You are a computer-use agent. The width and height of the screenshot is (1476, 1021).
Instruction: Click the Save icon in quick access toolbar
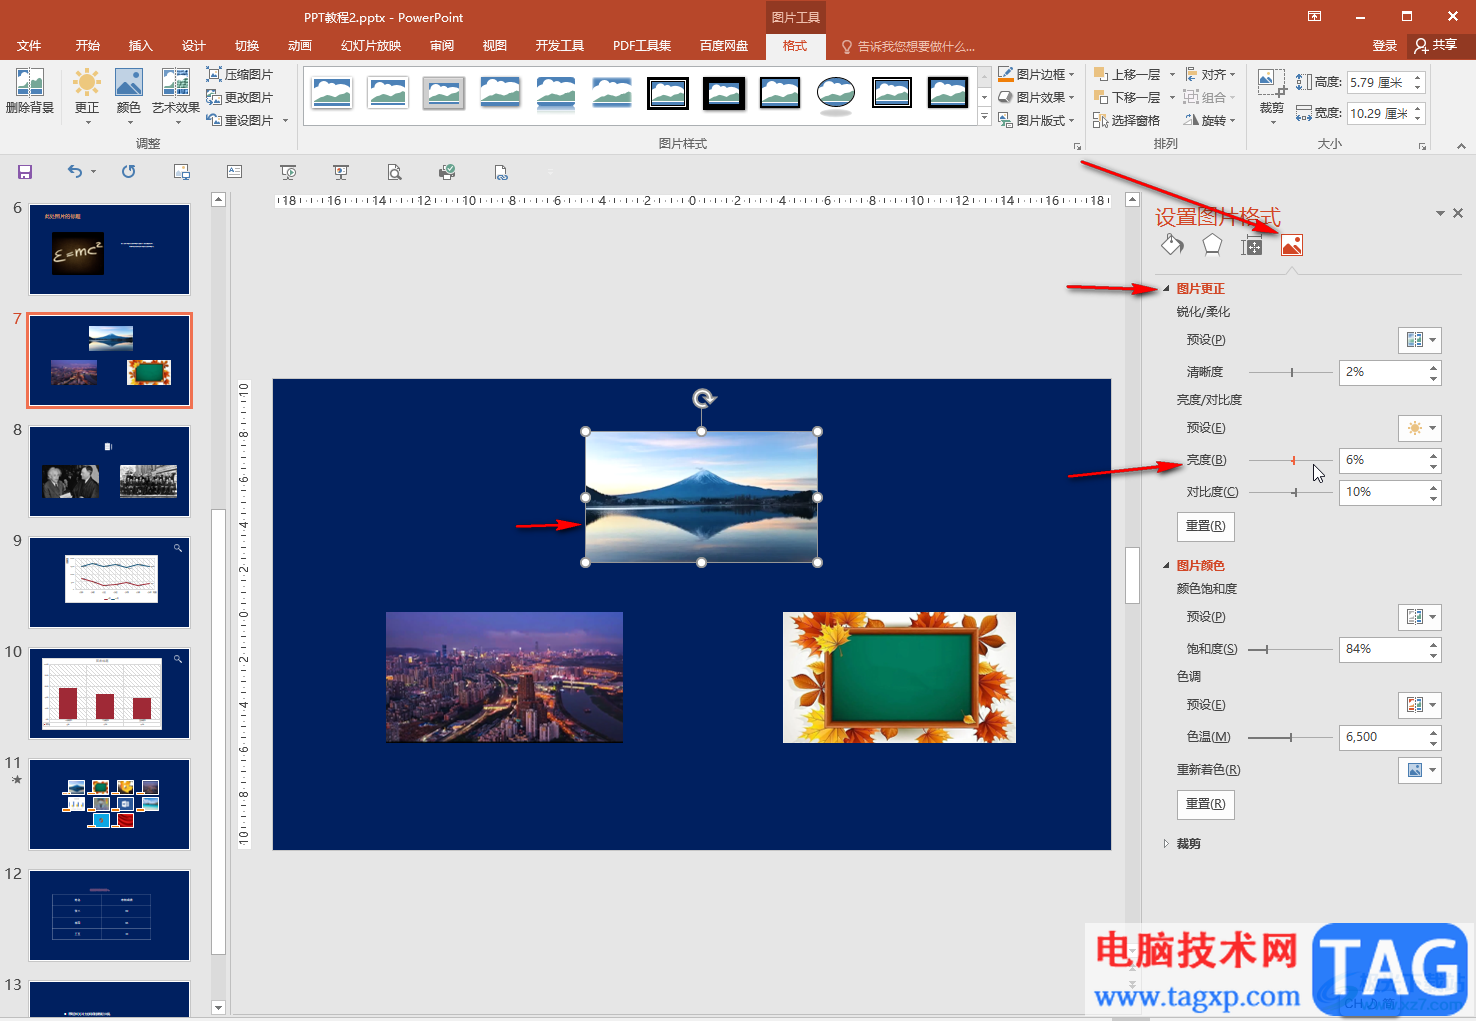click(25, 172)
